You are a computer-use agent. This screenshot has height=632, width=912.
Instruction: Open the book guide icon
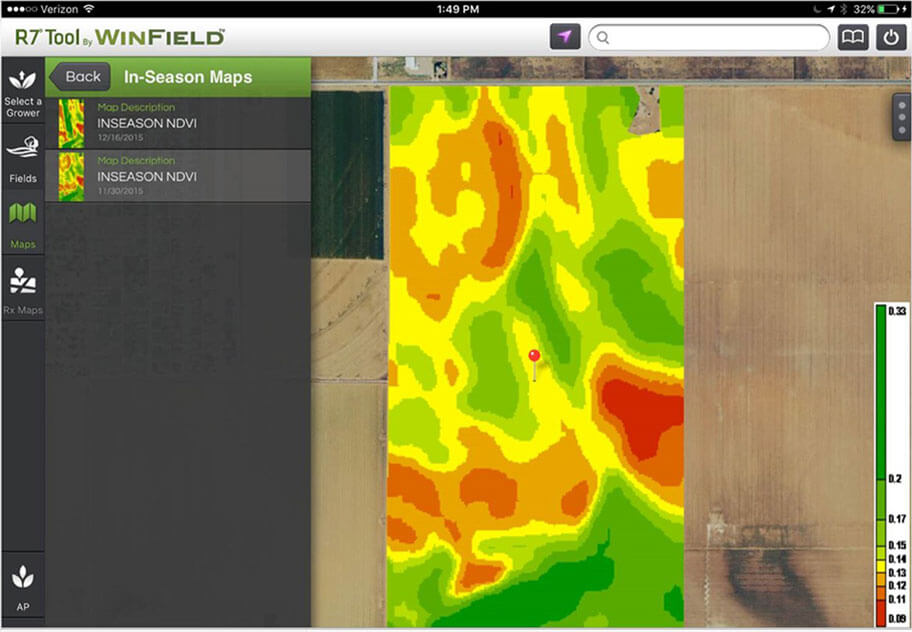pos(853,38)
